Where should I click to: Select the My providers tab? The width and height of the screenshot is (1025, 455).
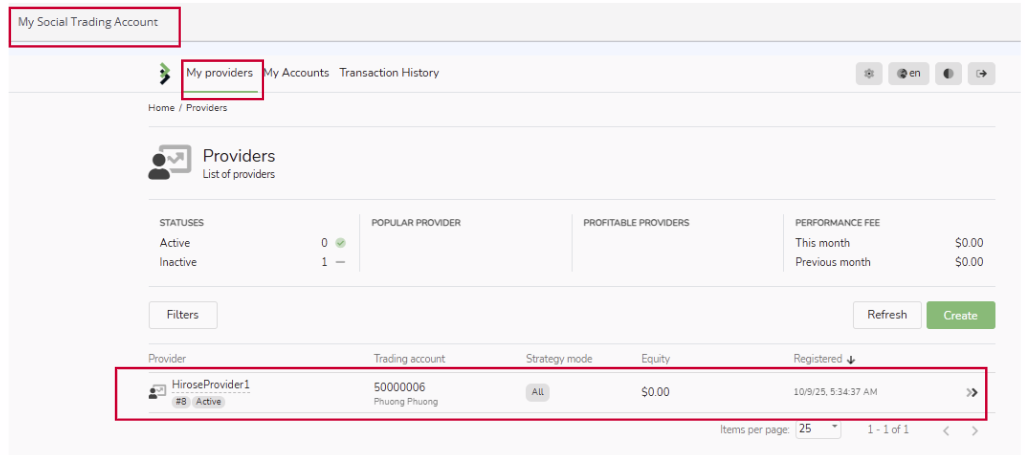point(219,73)
